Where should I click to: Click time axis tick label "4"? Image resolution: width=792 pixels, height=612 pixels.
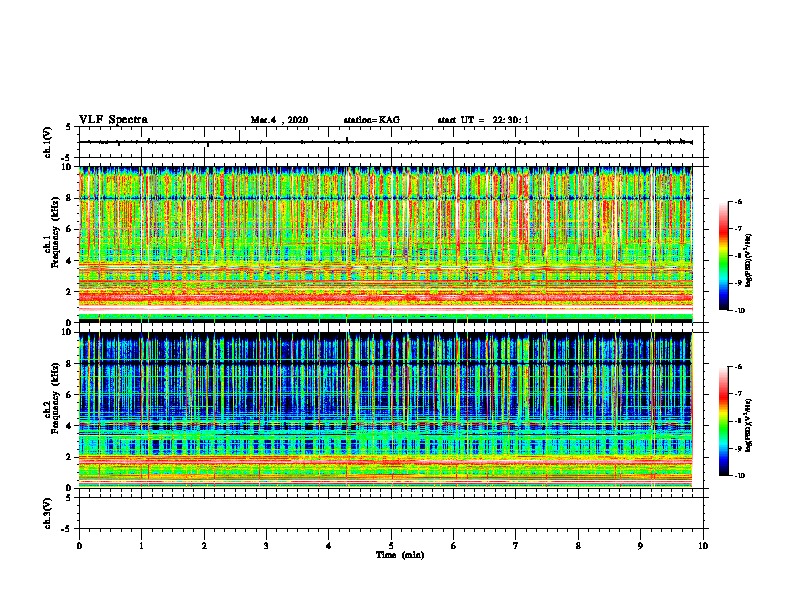pos(329,545)
